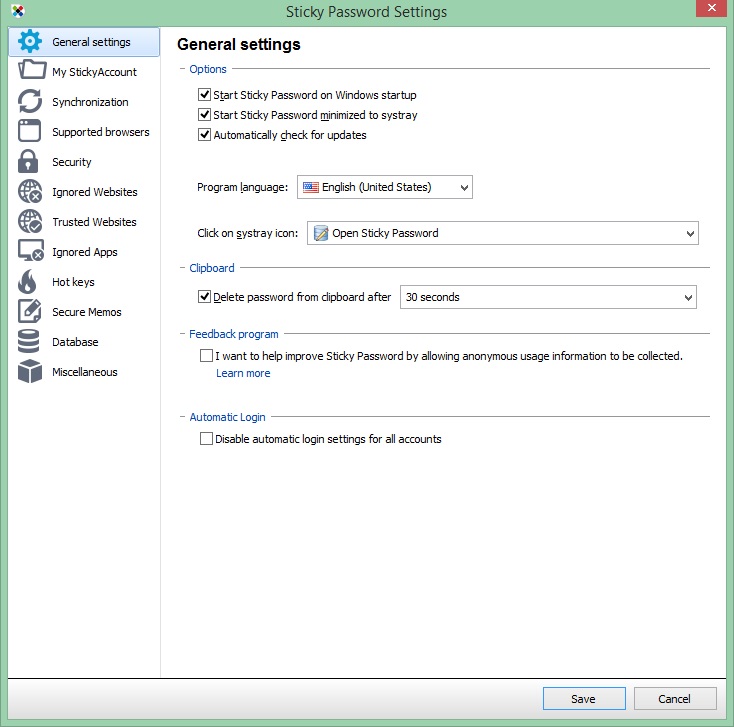Uncheck Automatically check for updates
This screenshot has width=734, height=727.
point(204,135)
